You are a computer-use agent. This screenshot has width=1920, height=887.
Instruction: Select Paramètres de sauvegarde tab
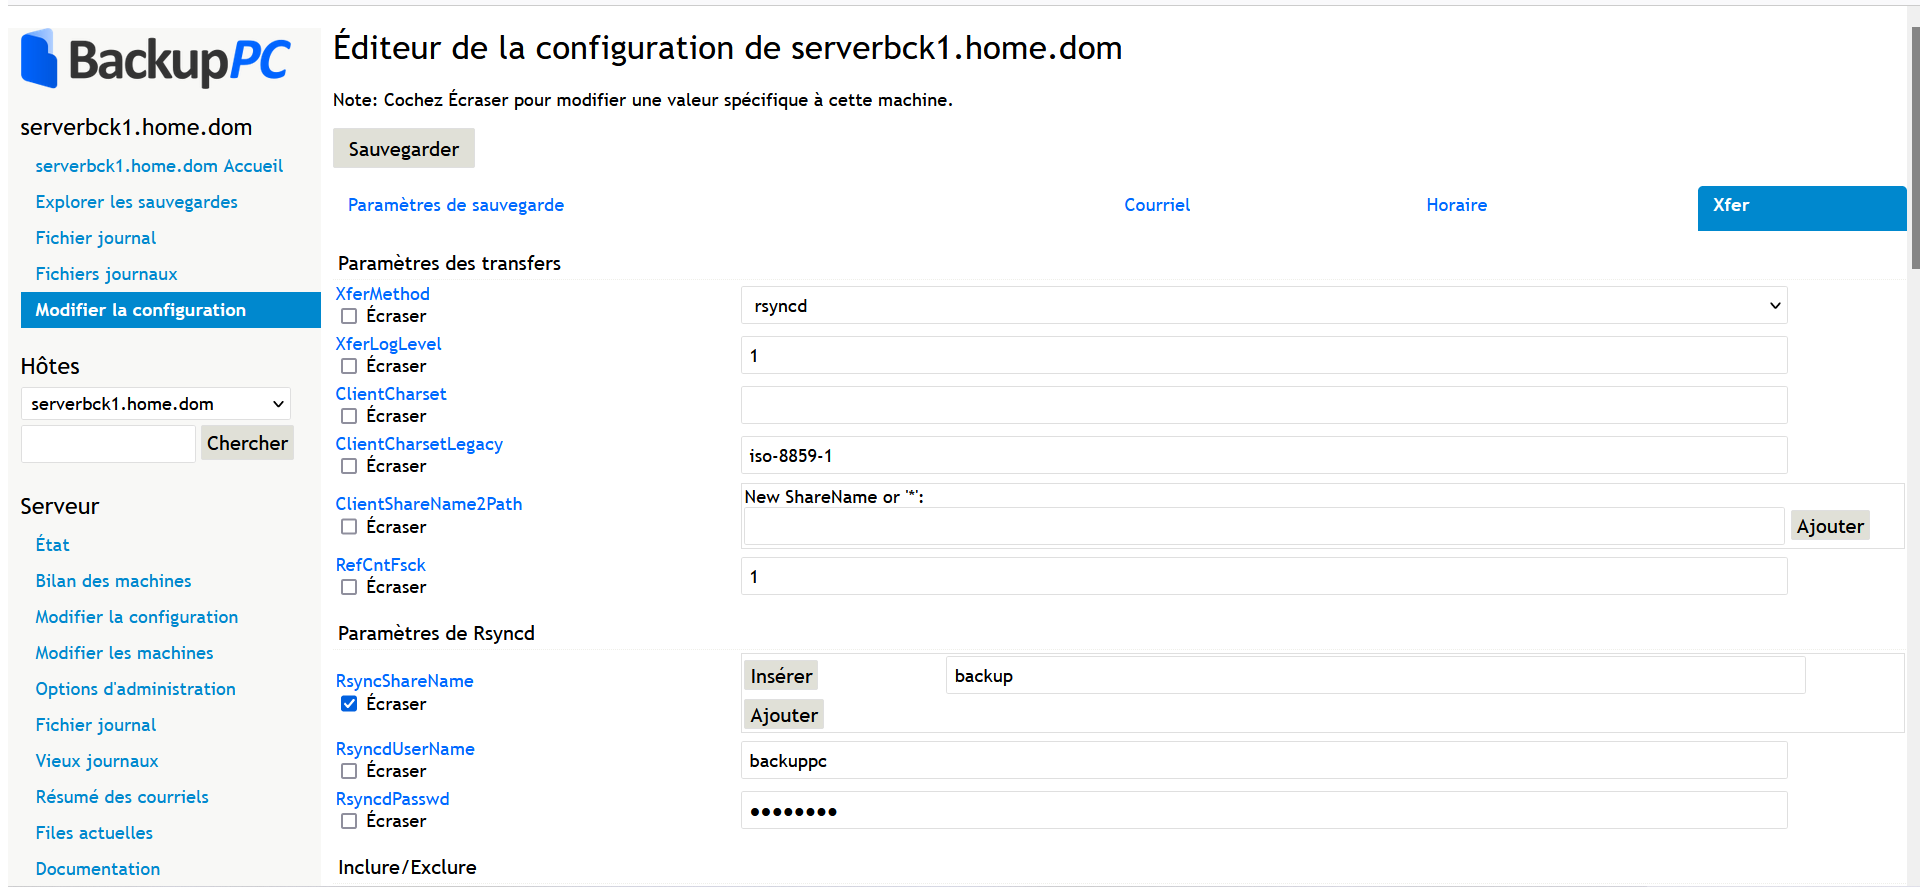pos(456,205)
